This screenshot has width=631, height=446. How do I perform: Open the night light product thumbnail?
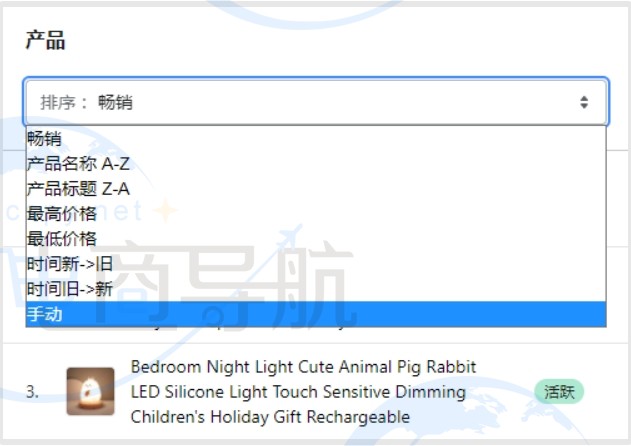point(90,391)
